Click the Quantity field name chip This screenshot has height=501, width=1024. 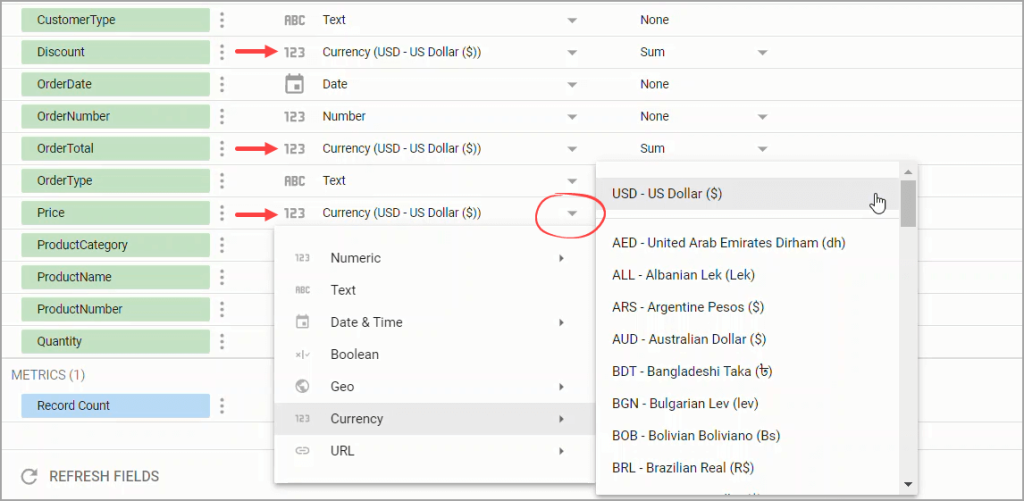coord(116,342)
